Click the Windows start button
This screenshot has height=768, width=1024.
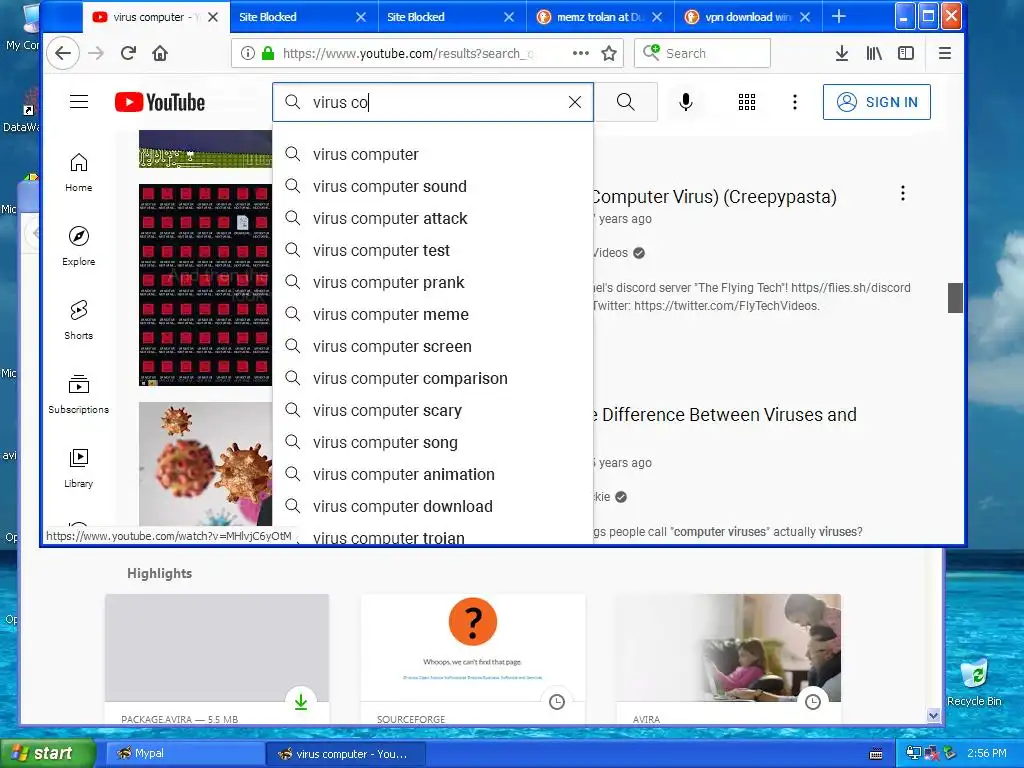47,754
